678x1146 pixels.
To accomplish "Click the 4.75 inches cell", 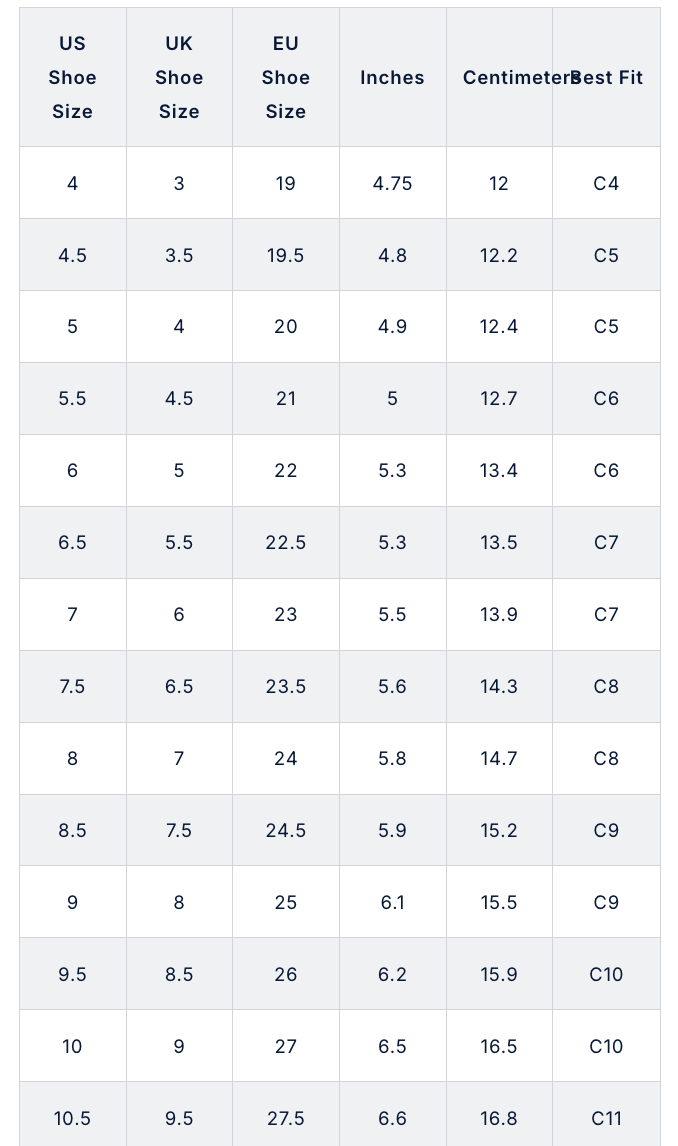I will tap(392, 183).
